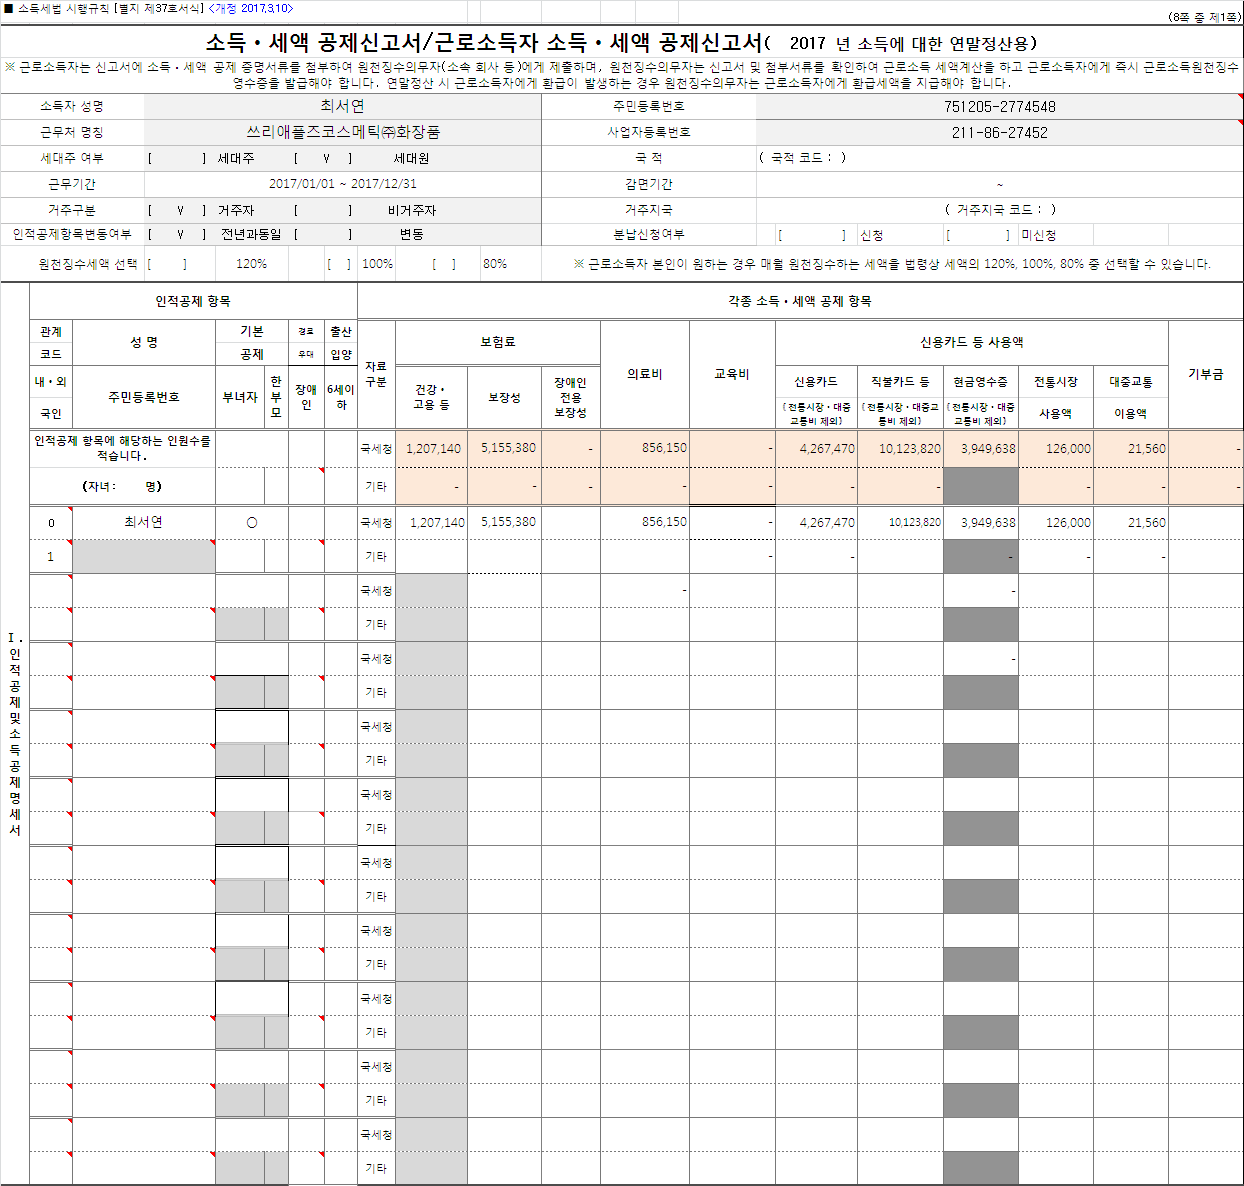Select the 80% withholding bracket box
This screenshot has width=1244, height=1186.
point(444,264)
